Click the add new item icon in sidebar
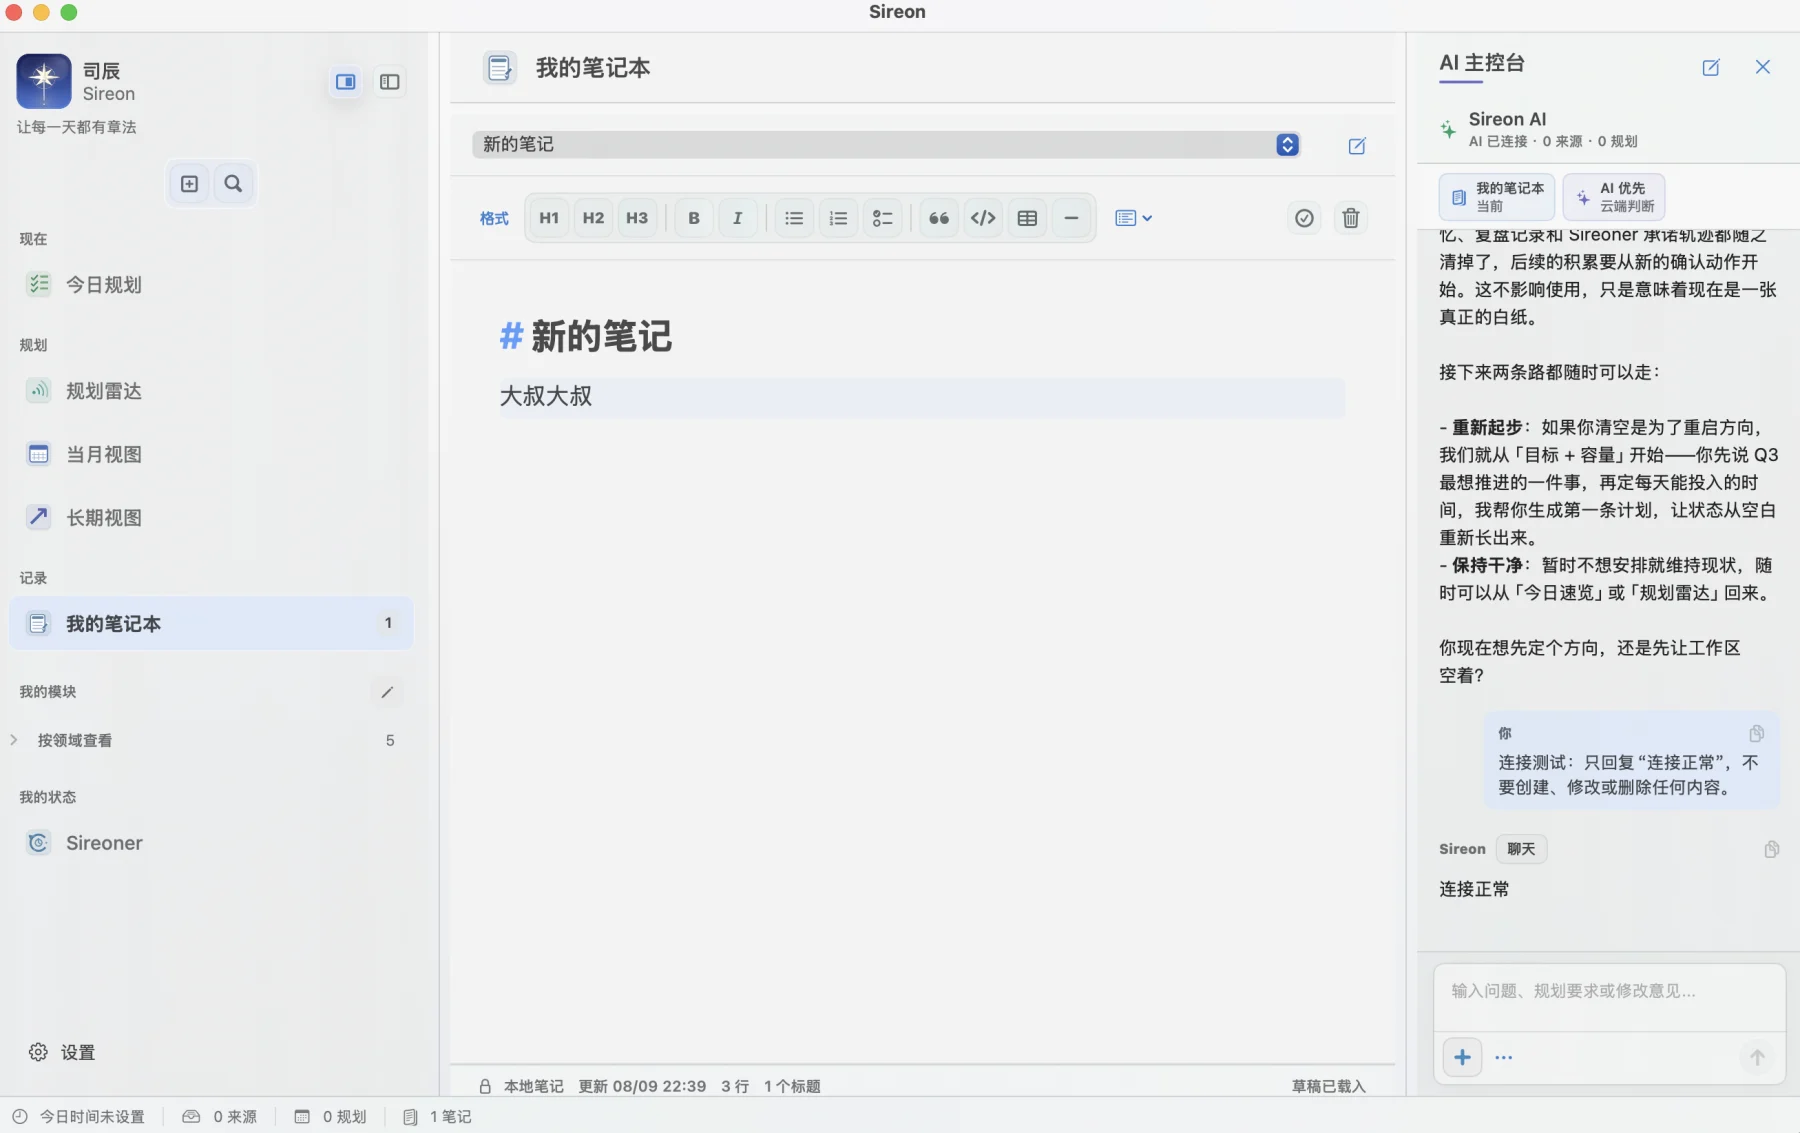1800x1133 pixels. click(189, 184)
